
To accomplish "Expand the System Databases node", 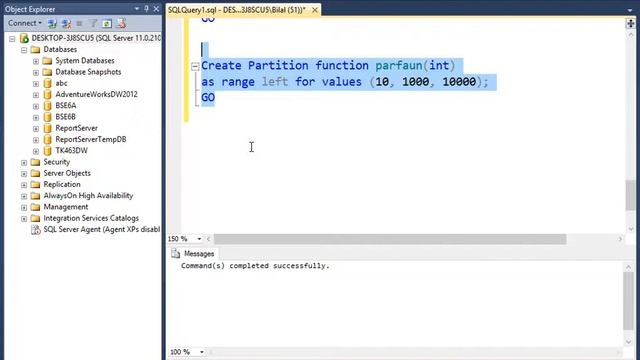I will click(36, 61).
